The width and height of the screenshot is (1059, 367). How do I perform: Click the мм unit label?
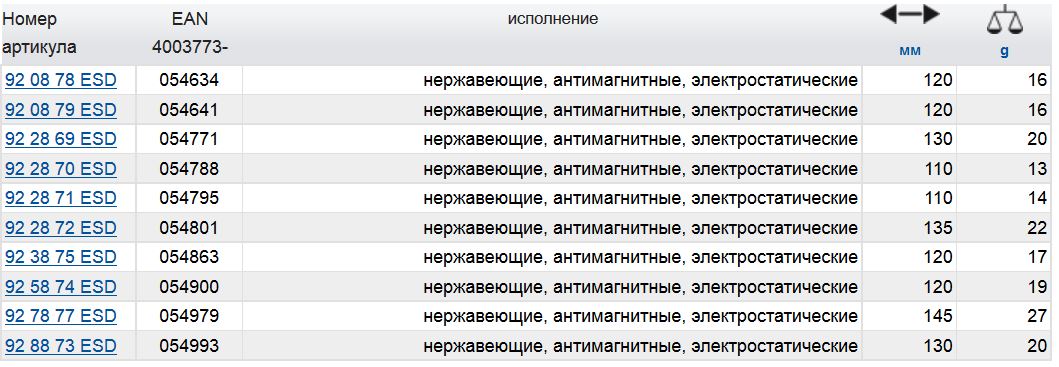point(910,51)
